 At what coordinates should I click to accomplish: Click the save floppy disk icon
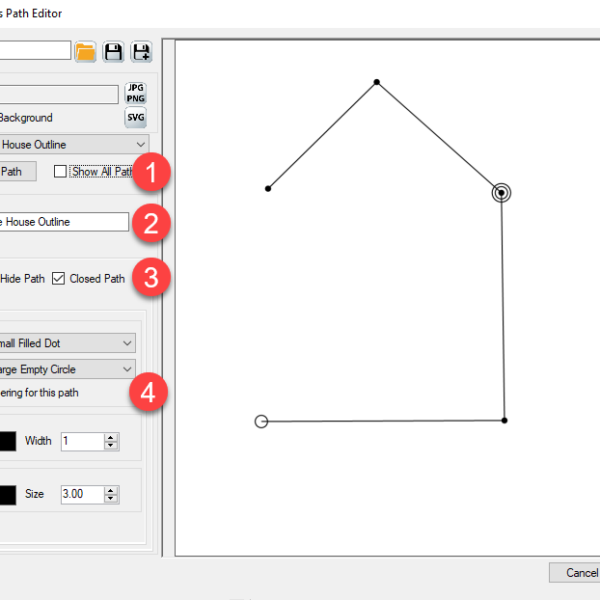114,52
